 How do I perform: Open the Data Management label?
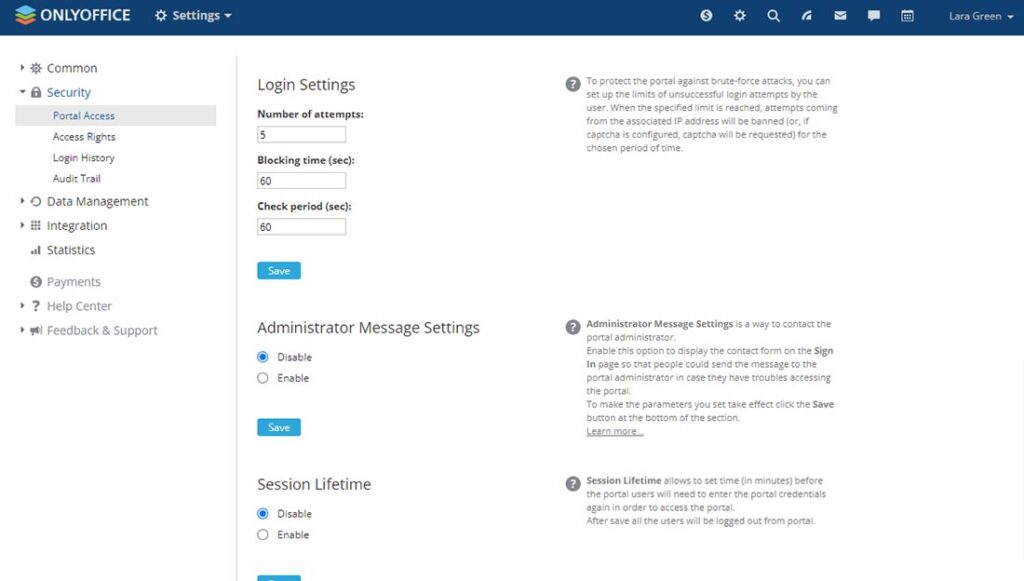pyautogui.click(x=97, y=201)
